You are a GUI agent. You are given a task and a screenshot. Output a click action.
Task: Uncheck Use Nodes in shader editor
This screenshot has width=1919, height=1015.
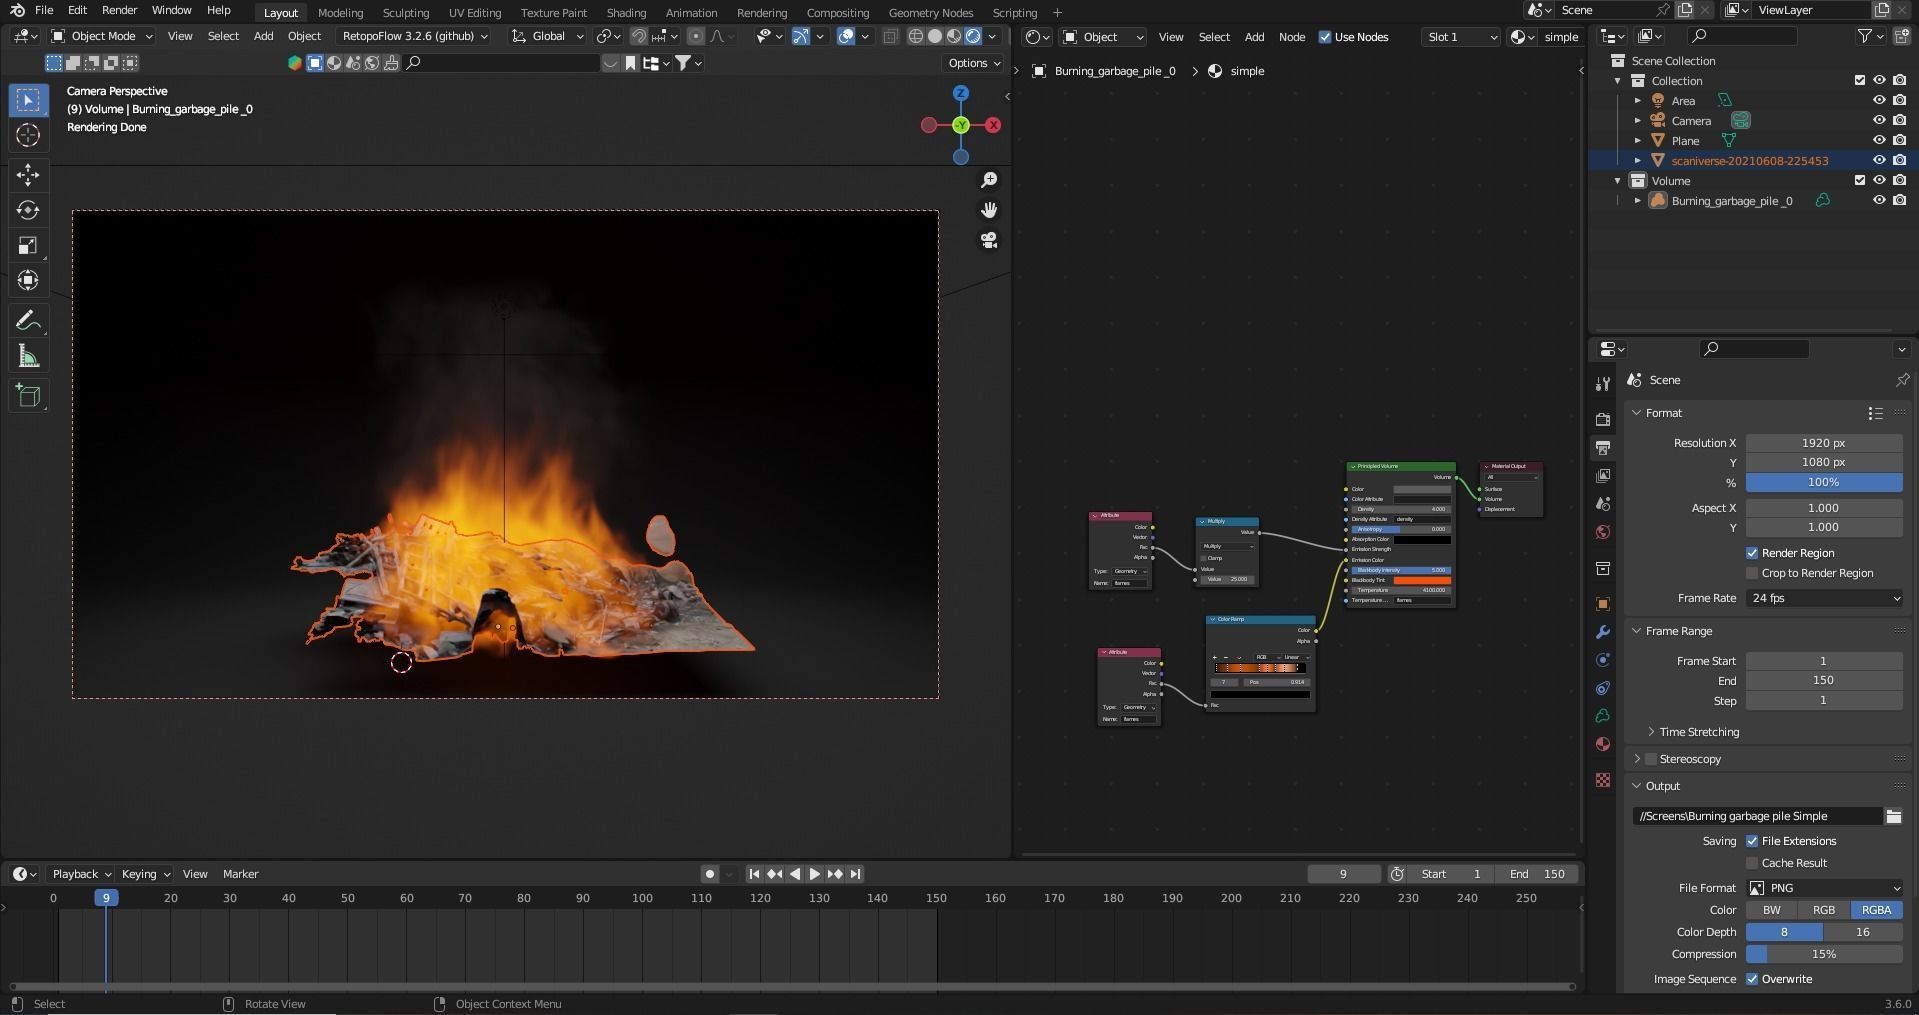[1325, 37]
